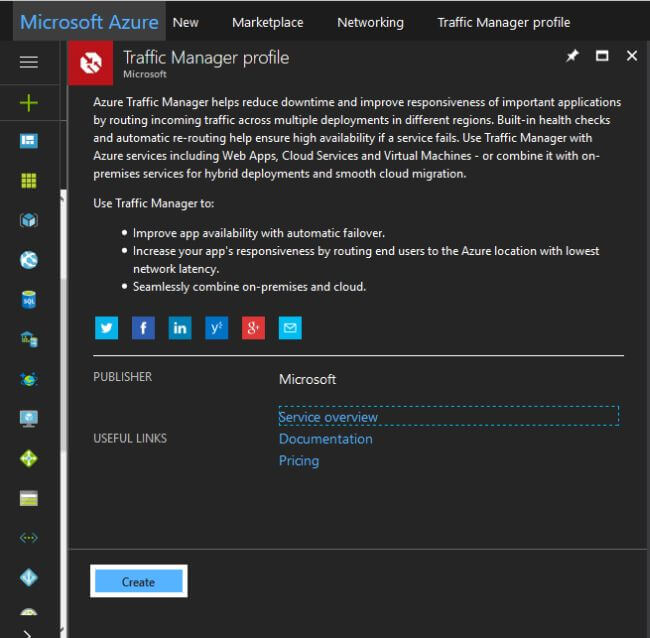This screenshot has height=638, width=650.
Task: Open Resource groups cube icon
Action: [x=29, y=220]
